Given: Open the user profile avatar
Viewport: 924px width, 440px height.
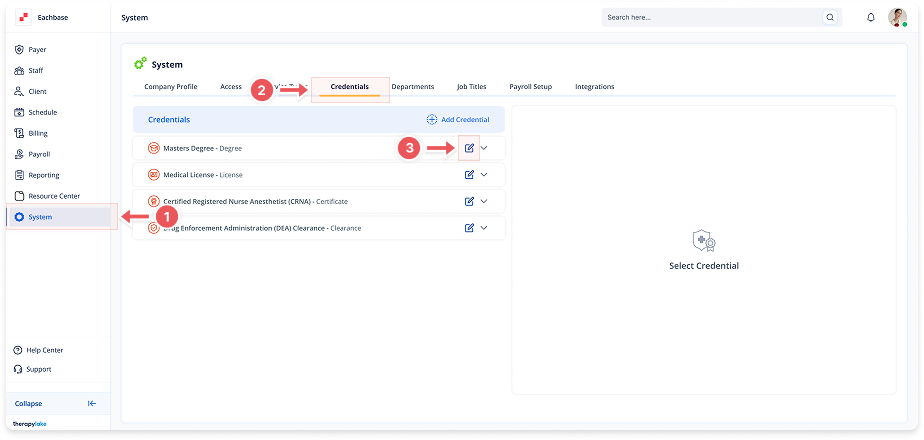Looking at the screenshot, I should [897, 17].
